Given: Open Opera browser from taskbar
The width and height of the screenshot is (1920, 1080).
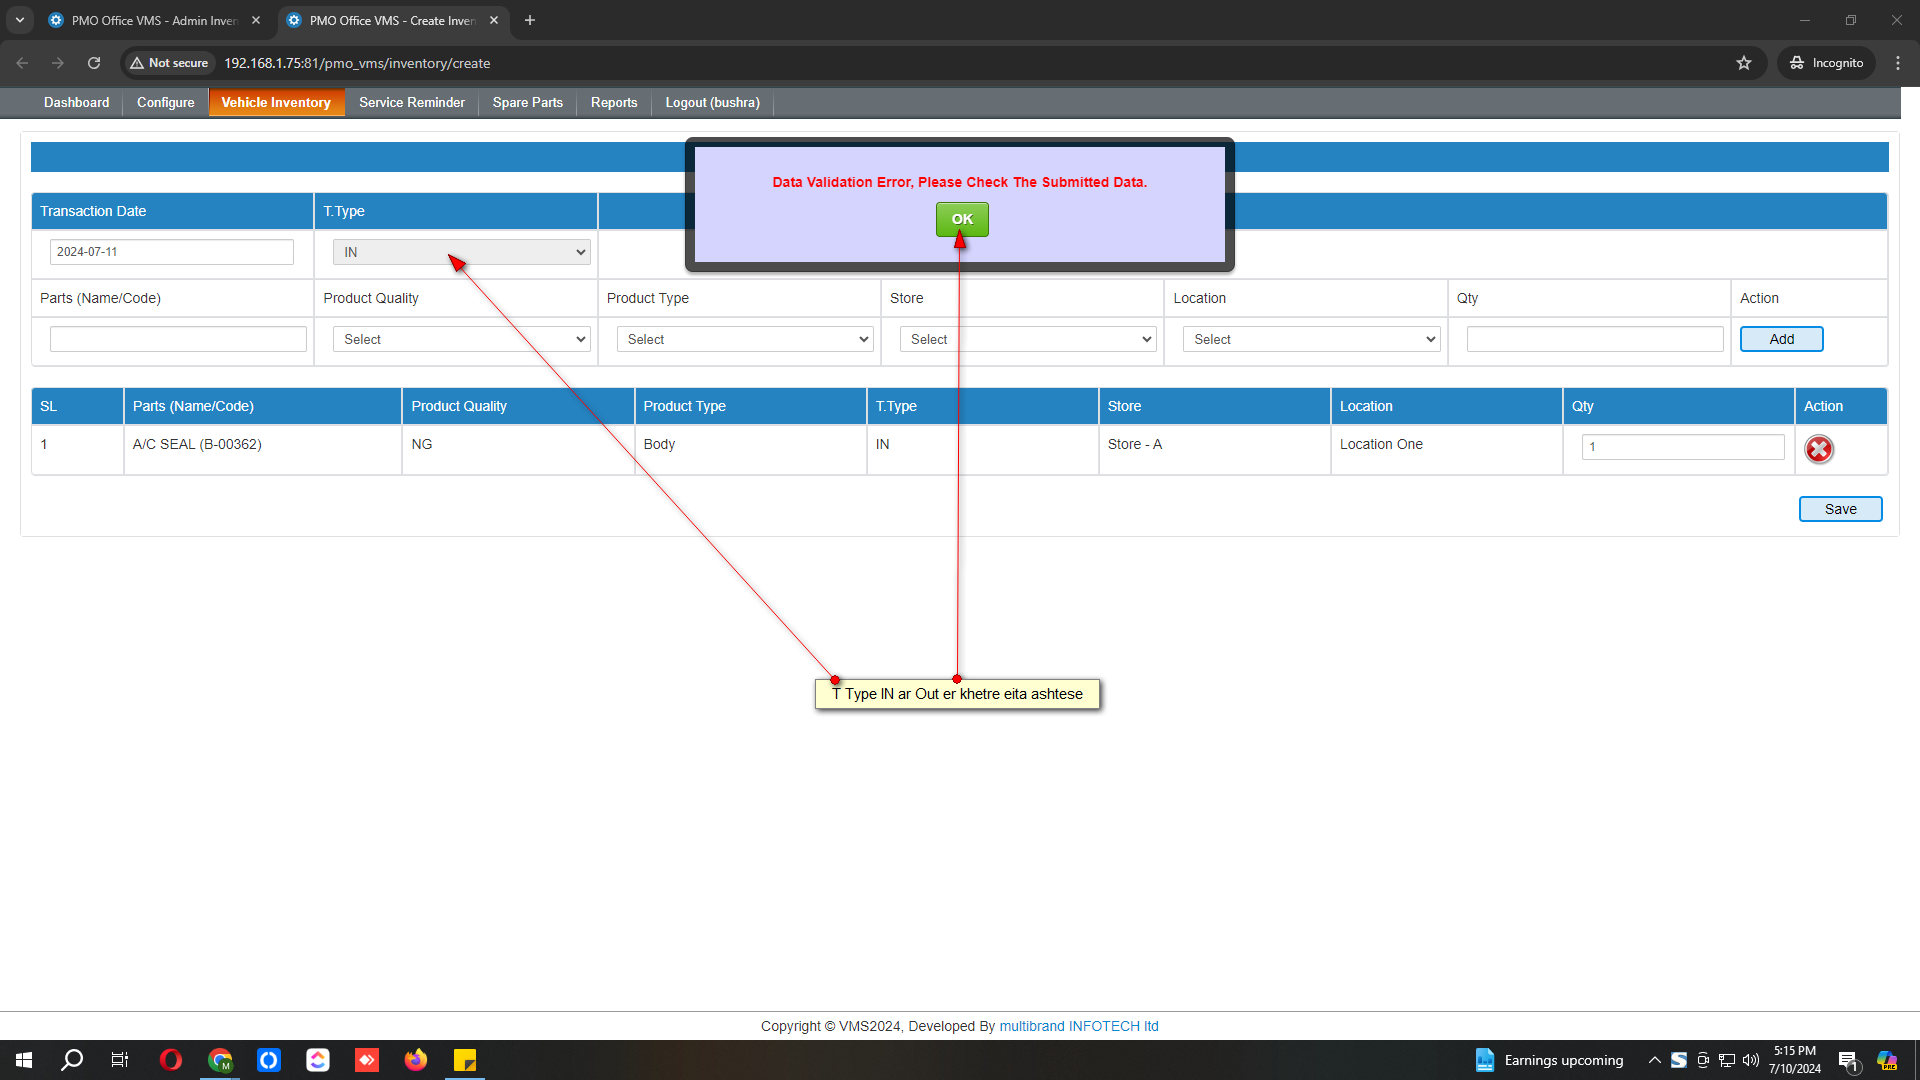Looking at the screenshot, I should pyautogui.click(x=171, y=1060).
